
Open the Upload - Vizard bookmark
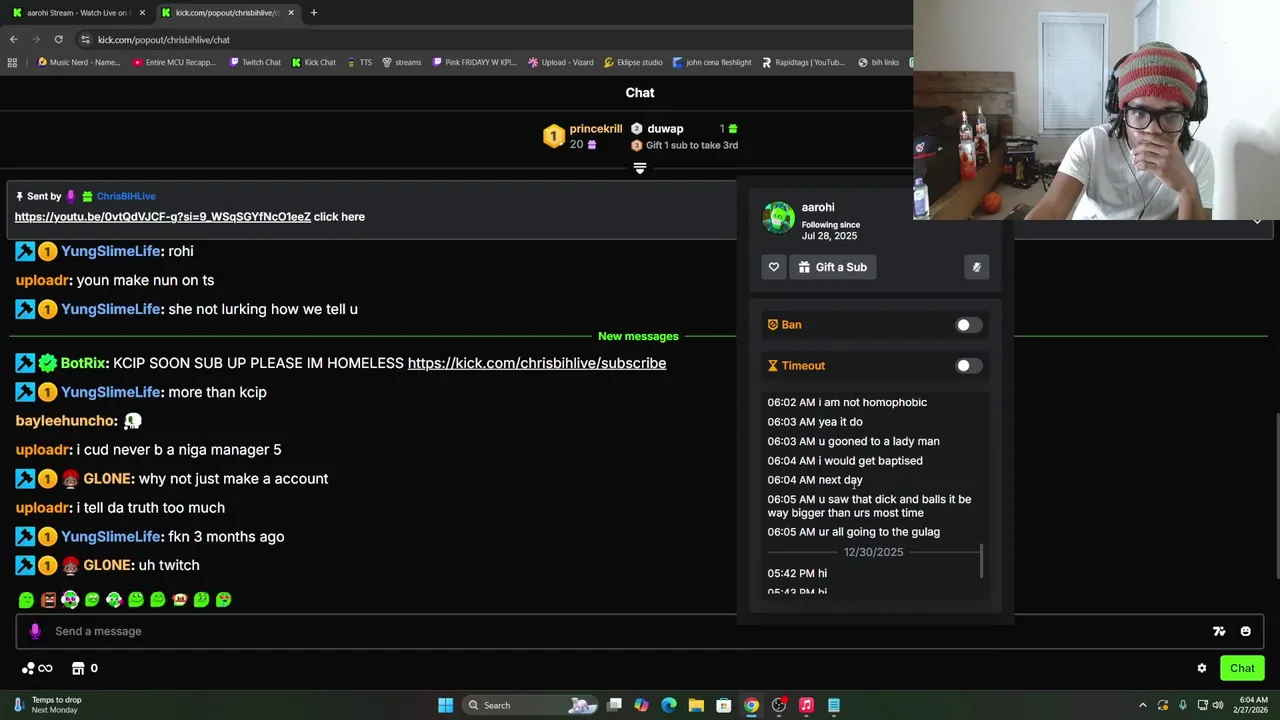point(560,62)
